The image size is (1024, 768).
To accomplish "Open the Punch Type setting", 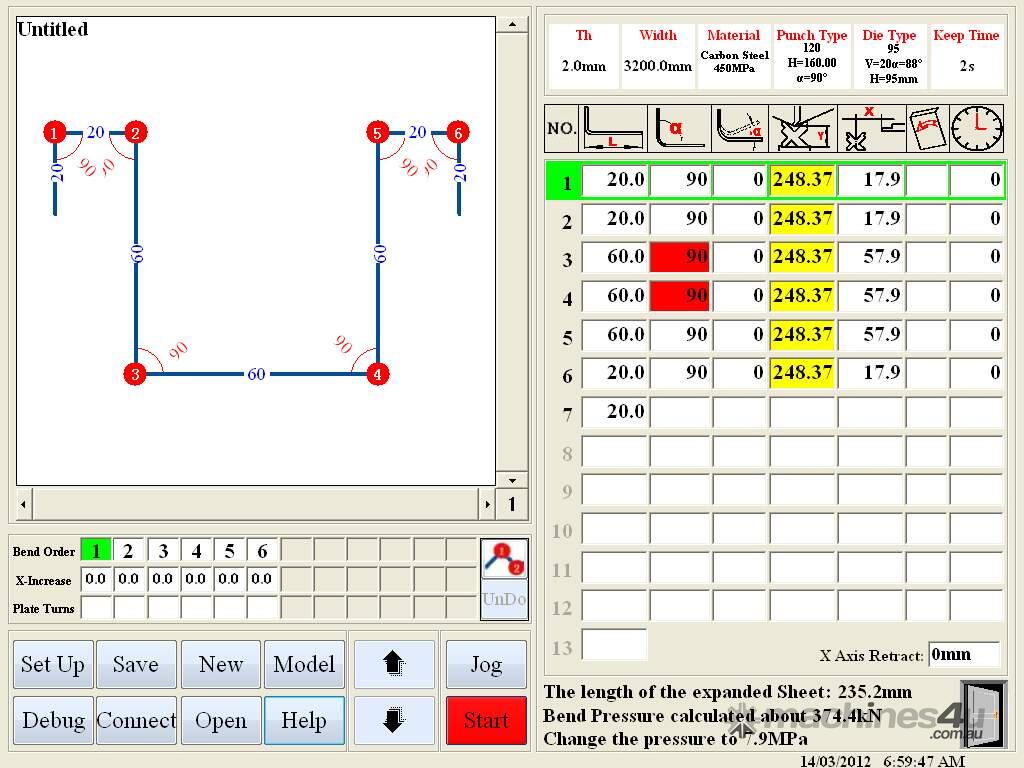I will coord(811,57).
